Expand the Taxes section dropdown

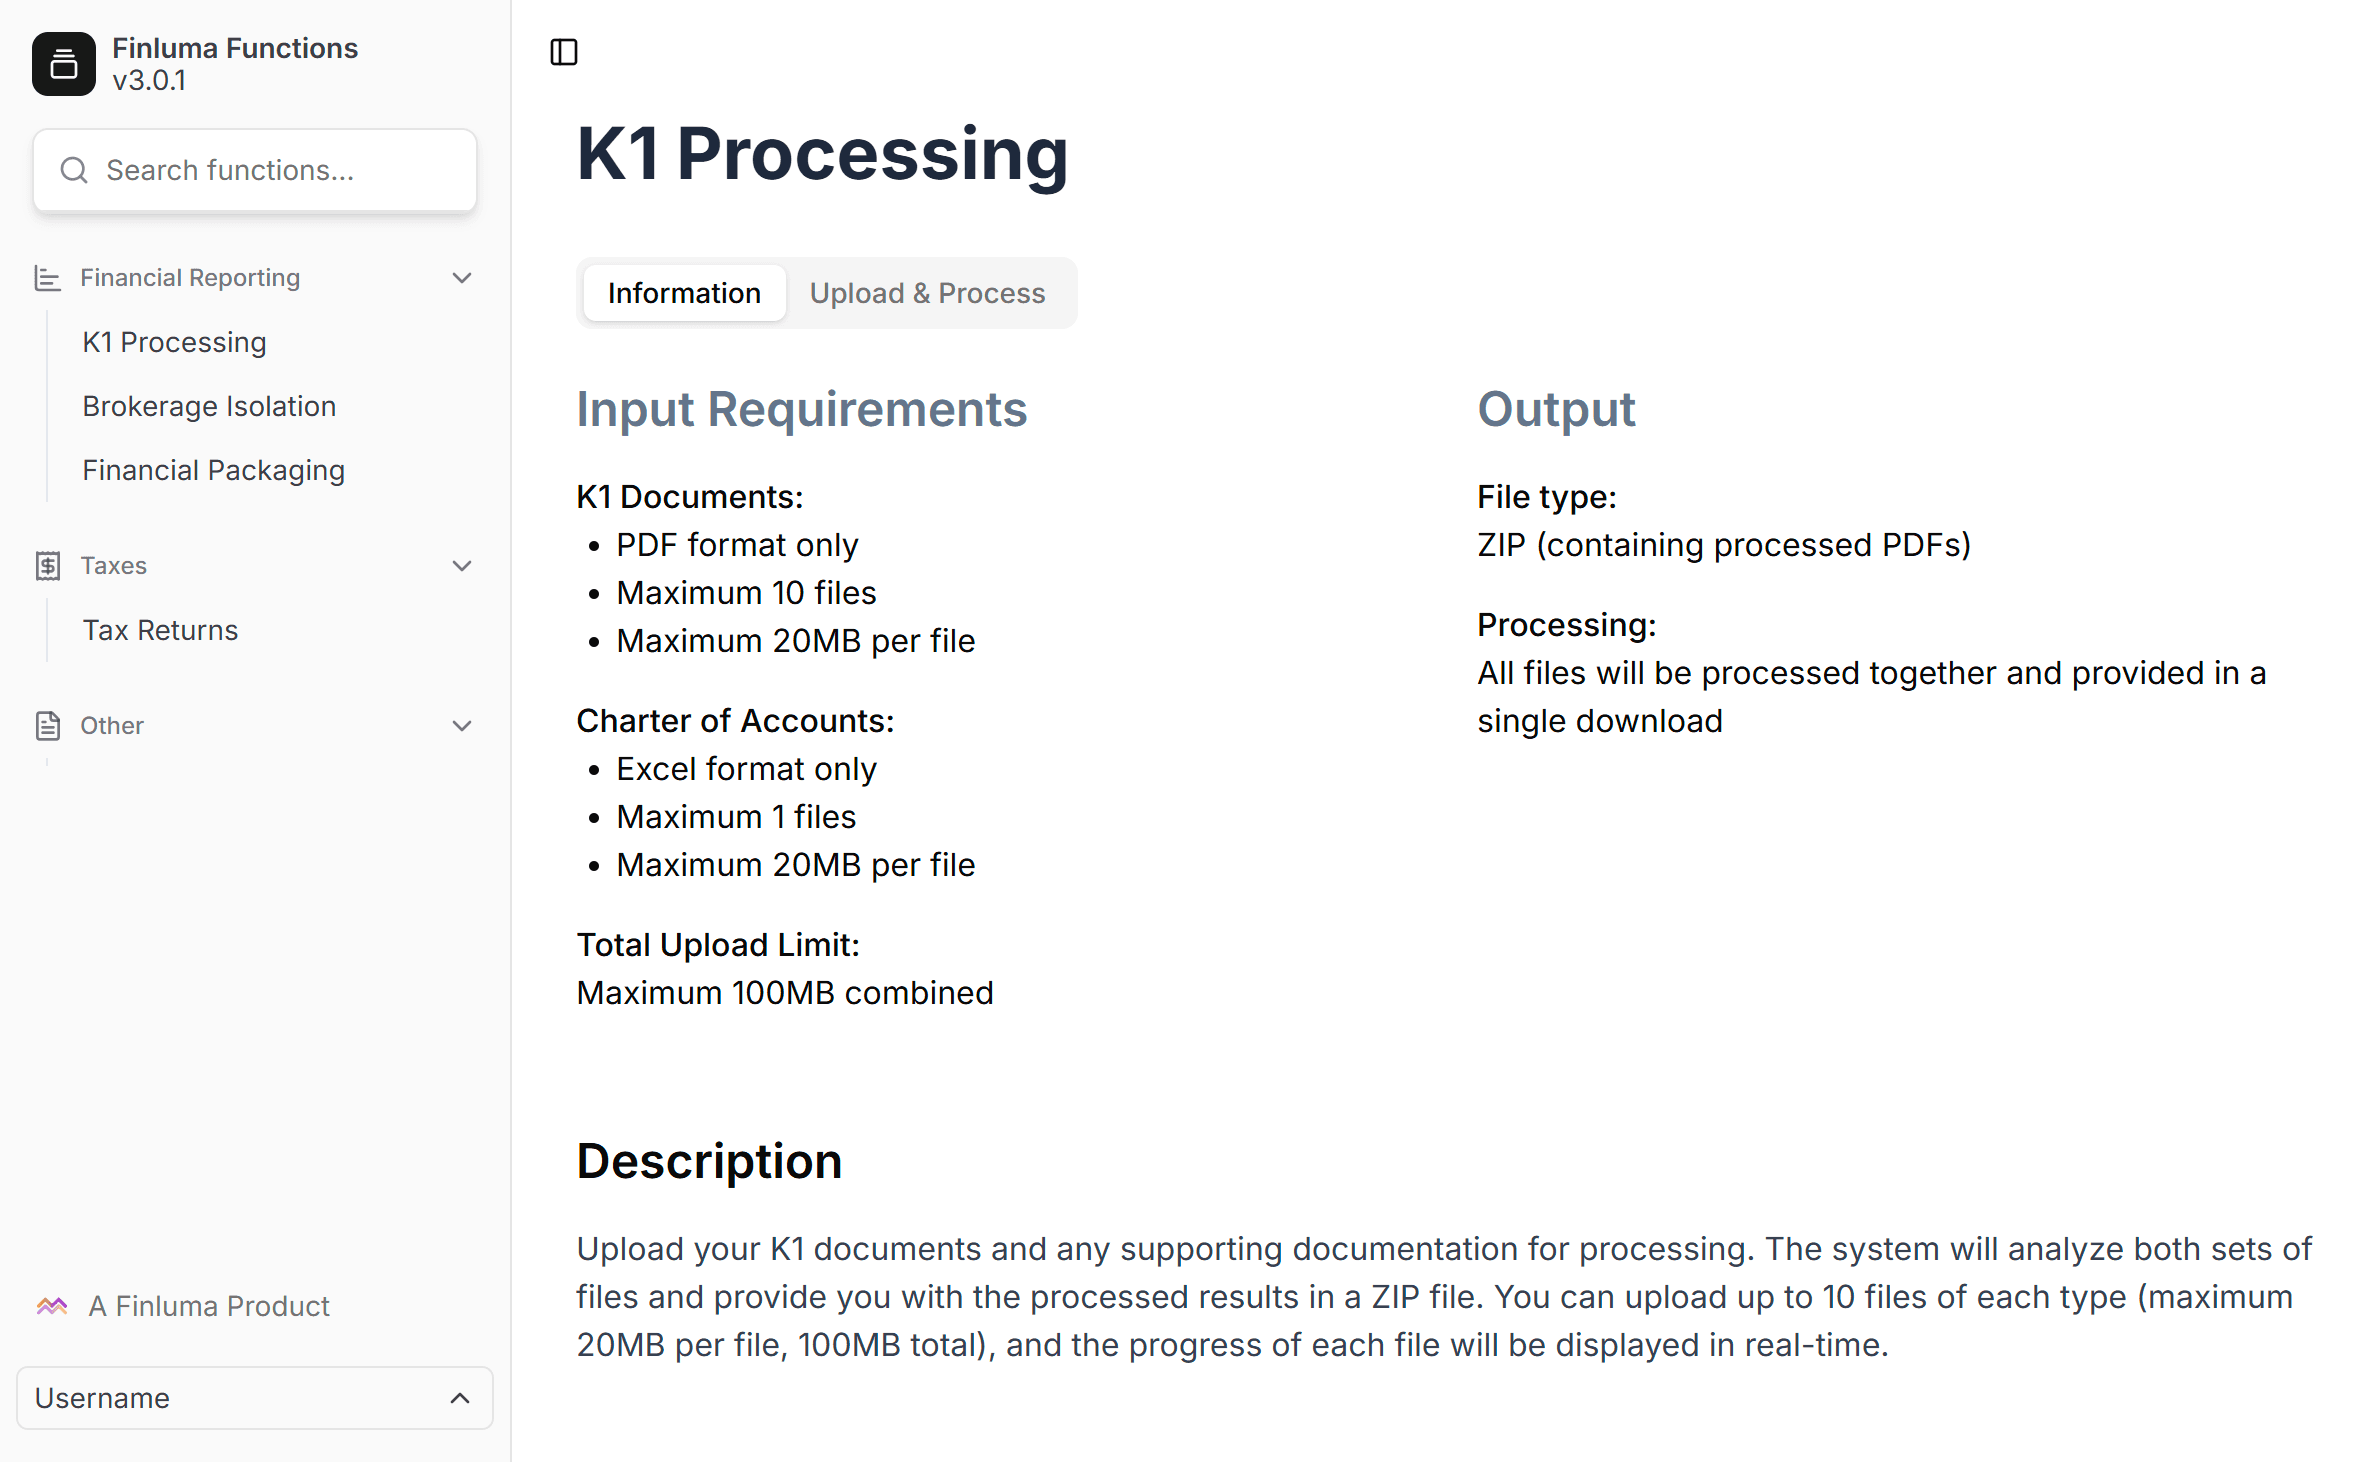(x=462, y=565)
